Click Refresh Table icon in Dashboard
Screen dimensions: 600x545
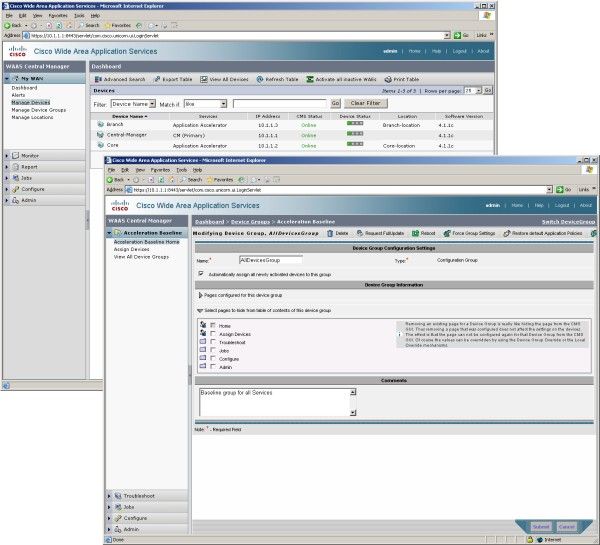coord(260,79)
